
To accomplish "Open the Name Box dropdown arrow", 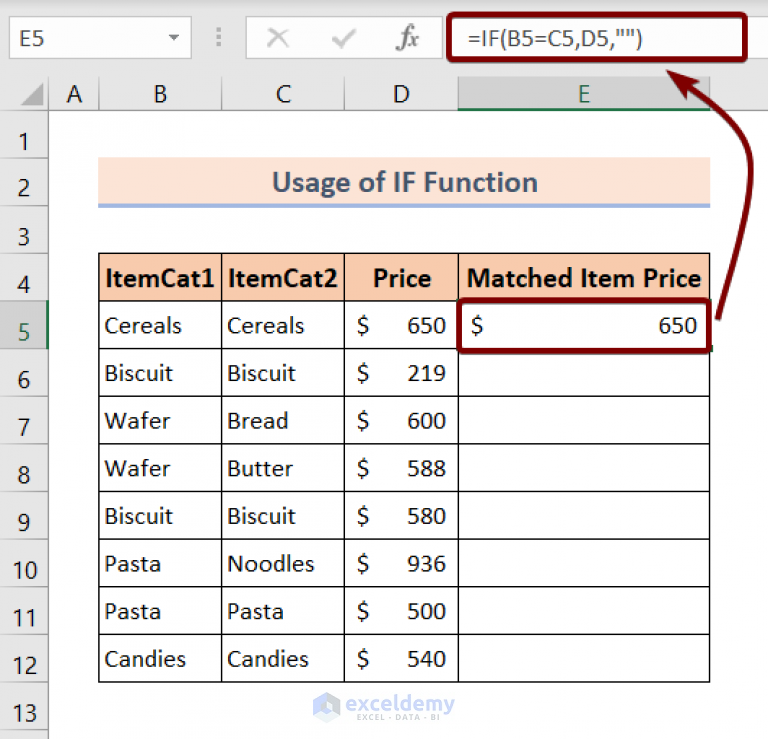I will [173, 38].
